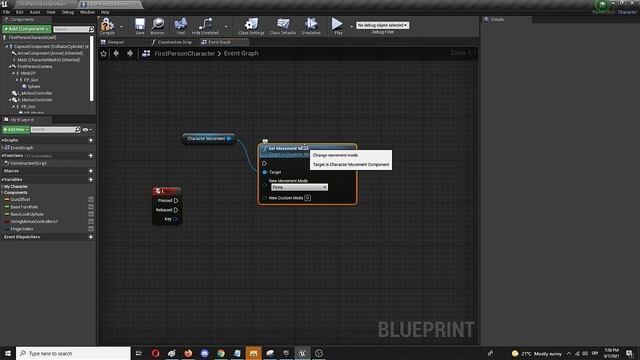Open Class Defaults
The width and height of the screenshot is (640, 360).
coord(283,26)
